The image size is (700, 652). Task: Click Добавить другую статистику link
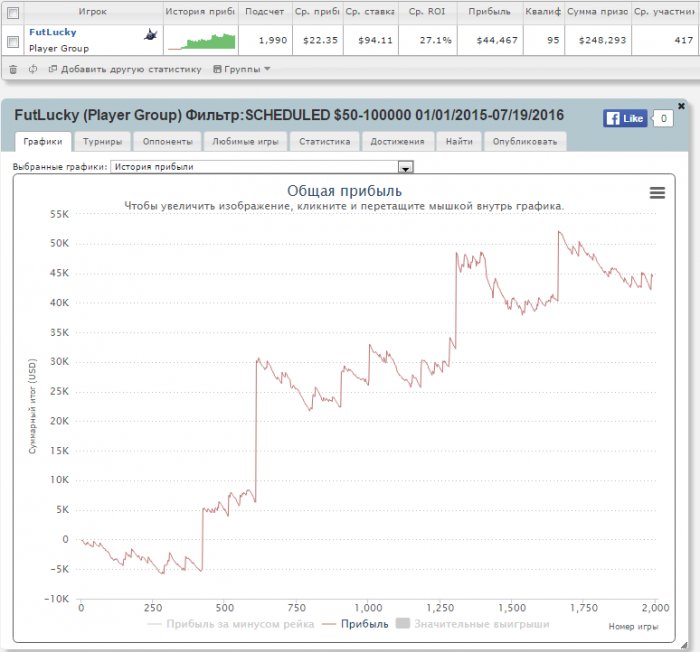(x=125, y=69)
